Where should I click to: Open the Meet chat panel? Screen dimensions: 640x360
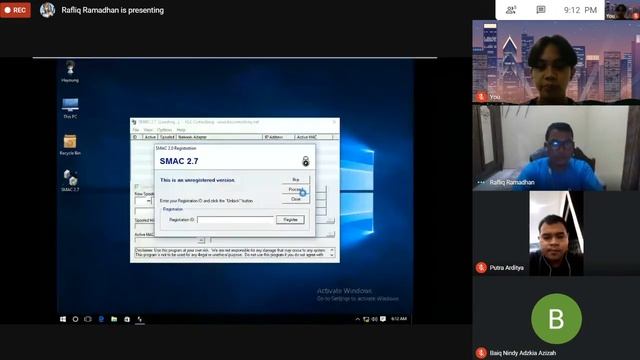(x=541, y=10)
